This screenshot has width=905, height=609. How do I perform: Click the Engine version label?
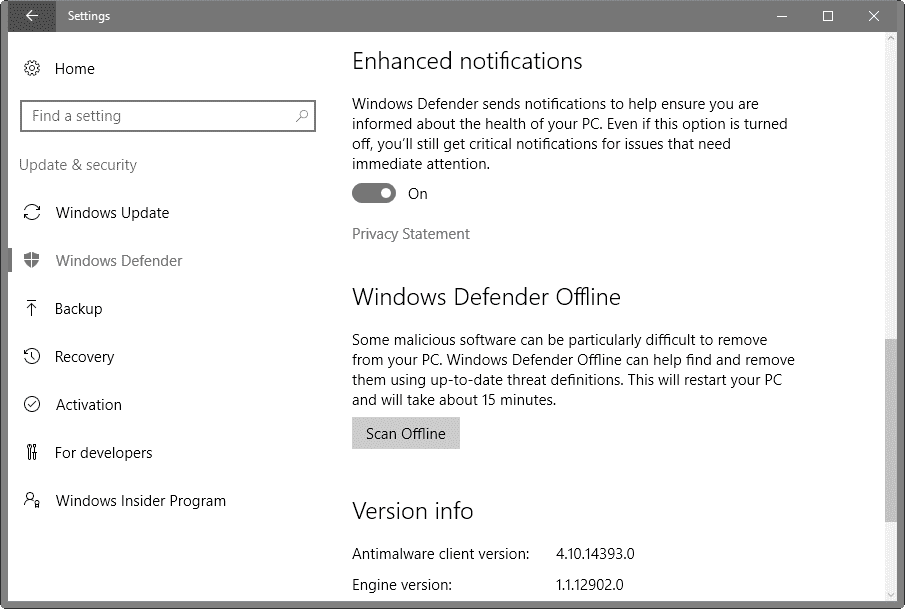click(x=402, y=585)
